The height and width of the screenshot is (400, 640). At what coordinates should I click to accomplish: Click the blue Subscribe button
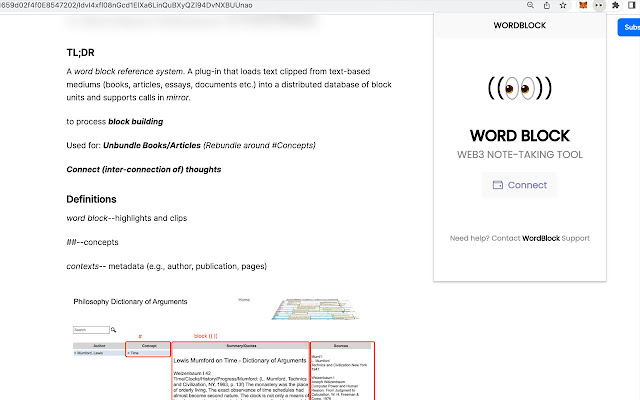630,27
